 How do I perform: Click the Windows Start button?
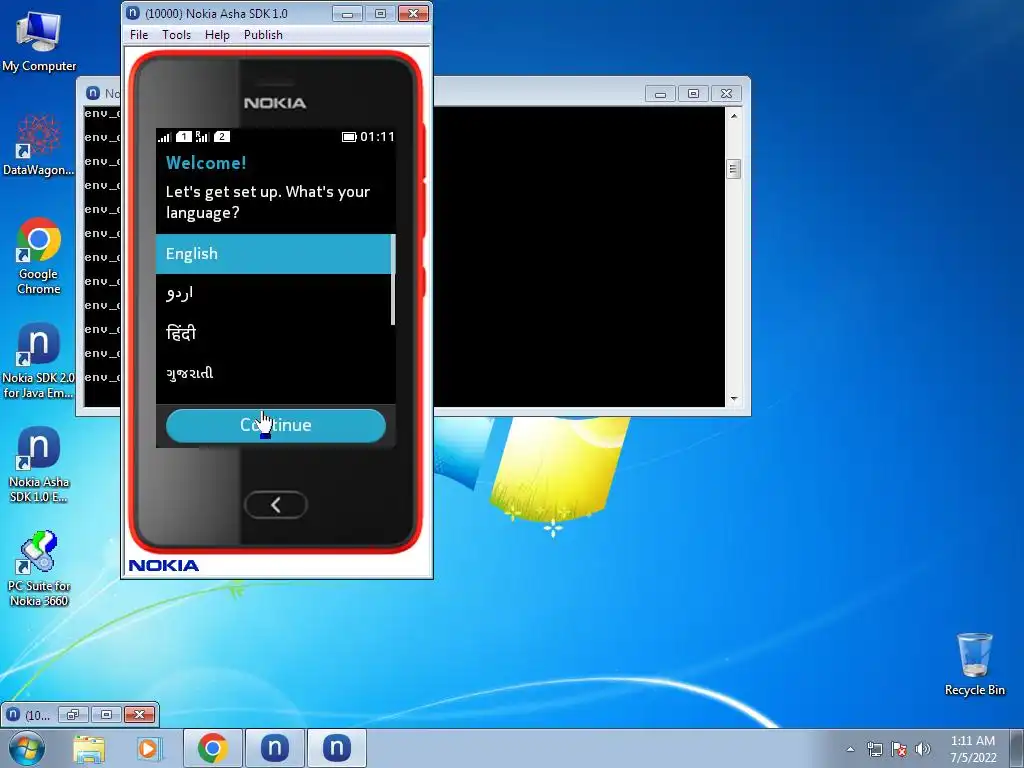point(27,748)
